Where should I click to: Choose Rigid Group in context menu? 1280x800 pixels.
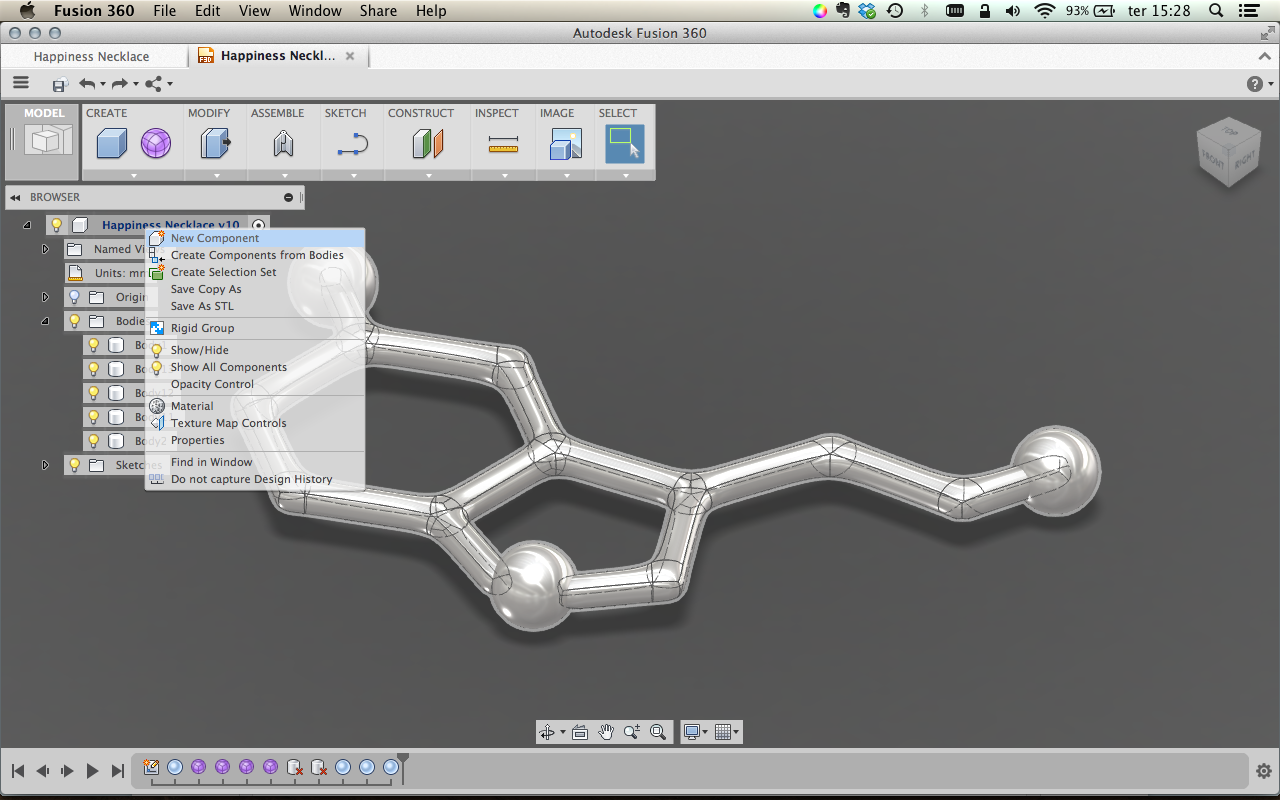pyautogui.click(x=255, y=328)
